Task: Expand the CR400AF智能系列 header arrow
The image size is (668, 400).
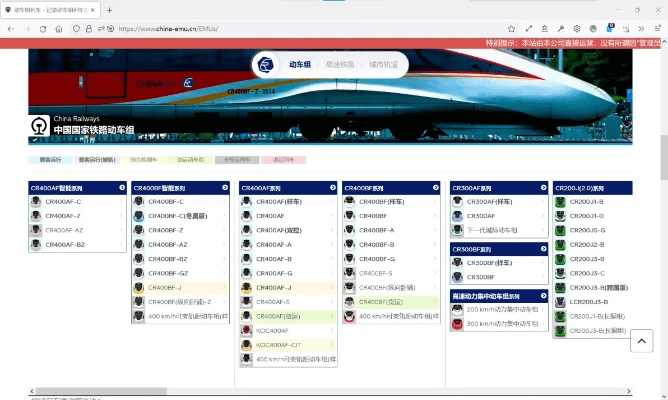Action: coord(122,187)
